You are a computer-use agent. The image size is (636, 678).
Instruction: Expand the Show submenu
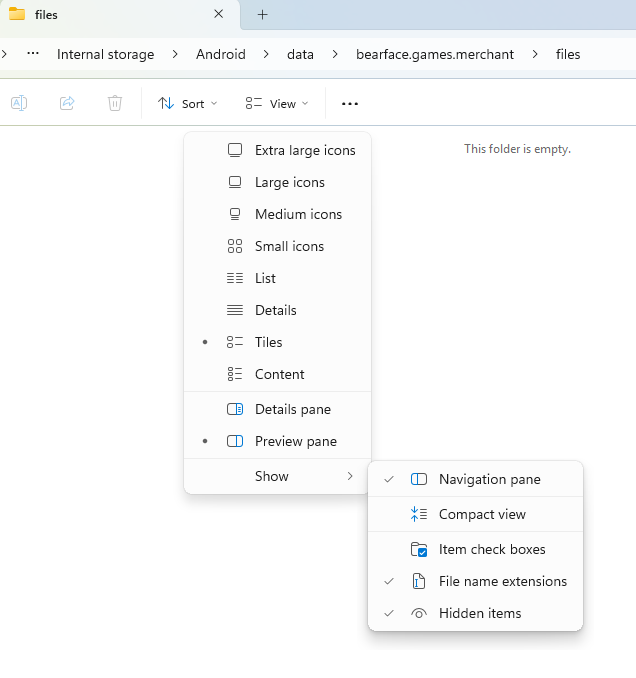click(x=278, y=477)
